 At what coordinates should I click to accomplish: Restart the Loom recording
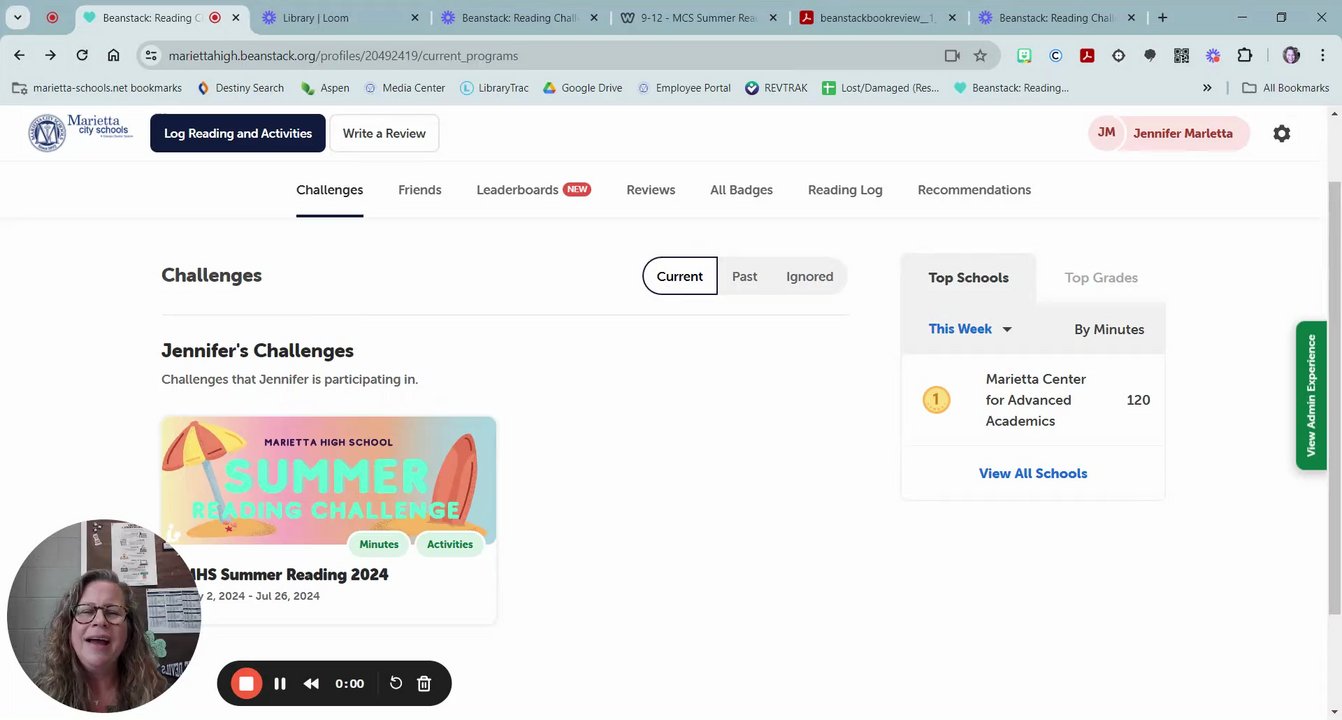click(396, 684)
